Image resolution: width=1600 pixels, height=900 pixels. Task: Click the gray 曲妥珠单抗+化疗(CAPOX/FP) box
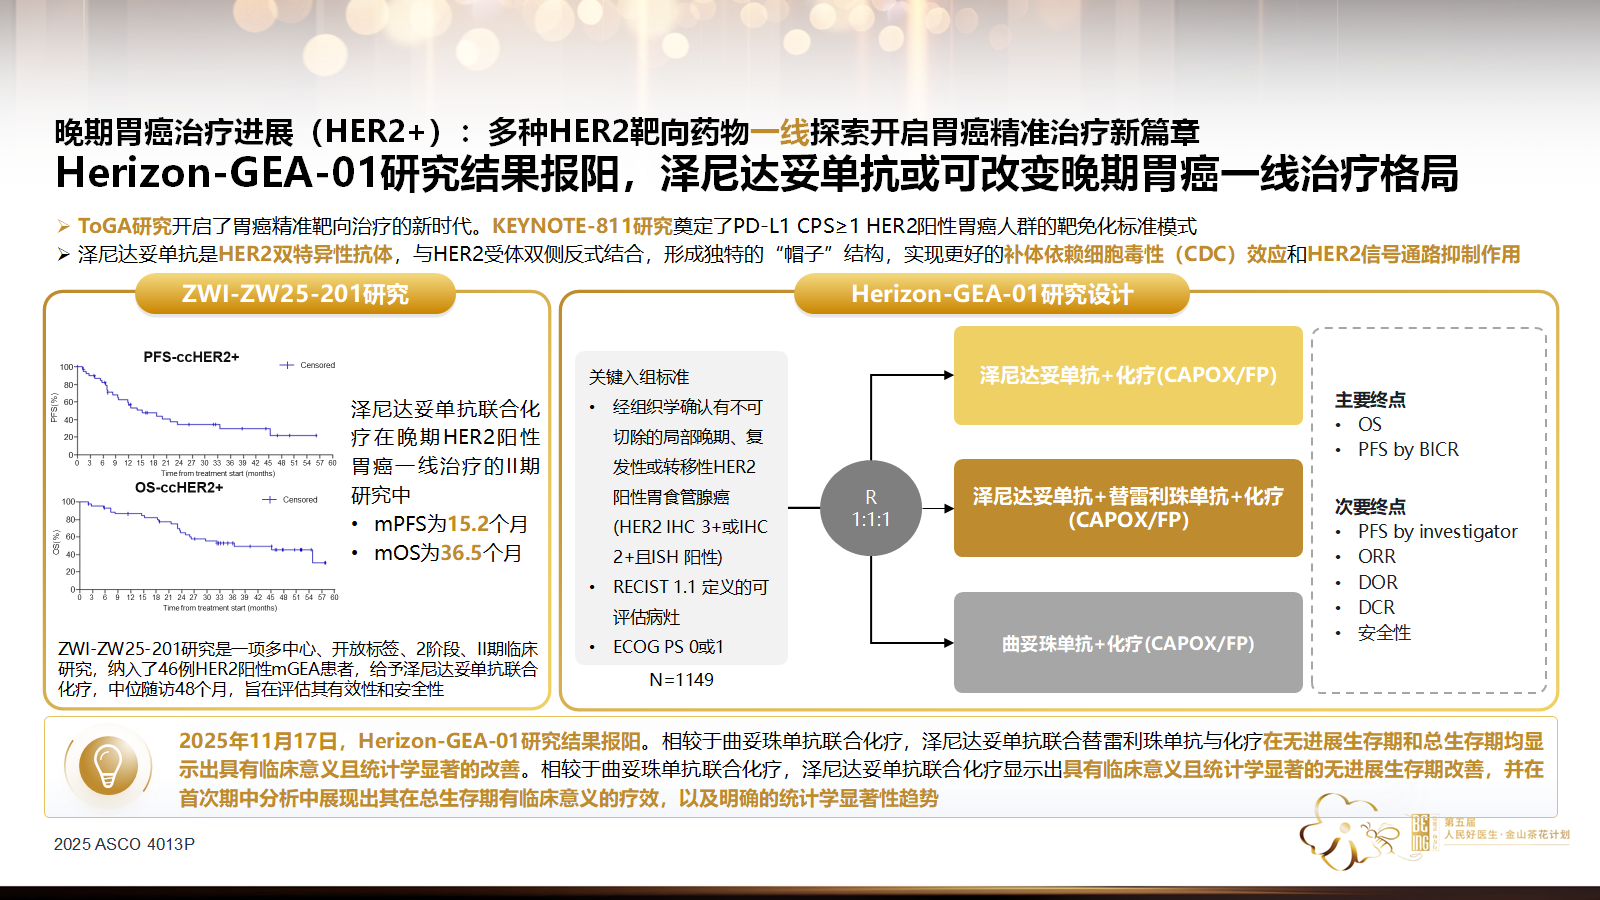[x=1128, y=643]
